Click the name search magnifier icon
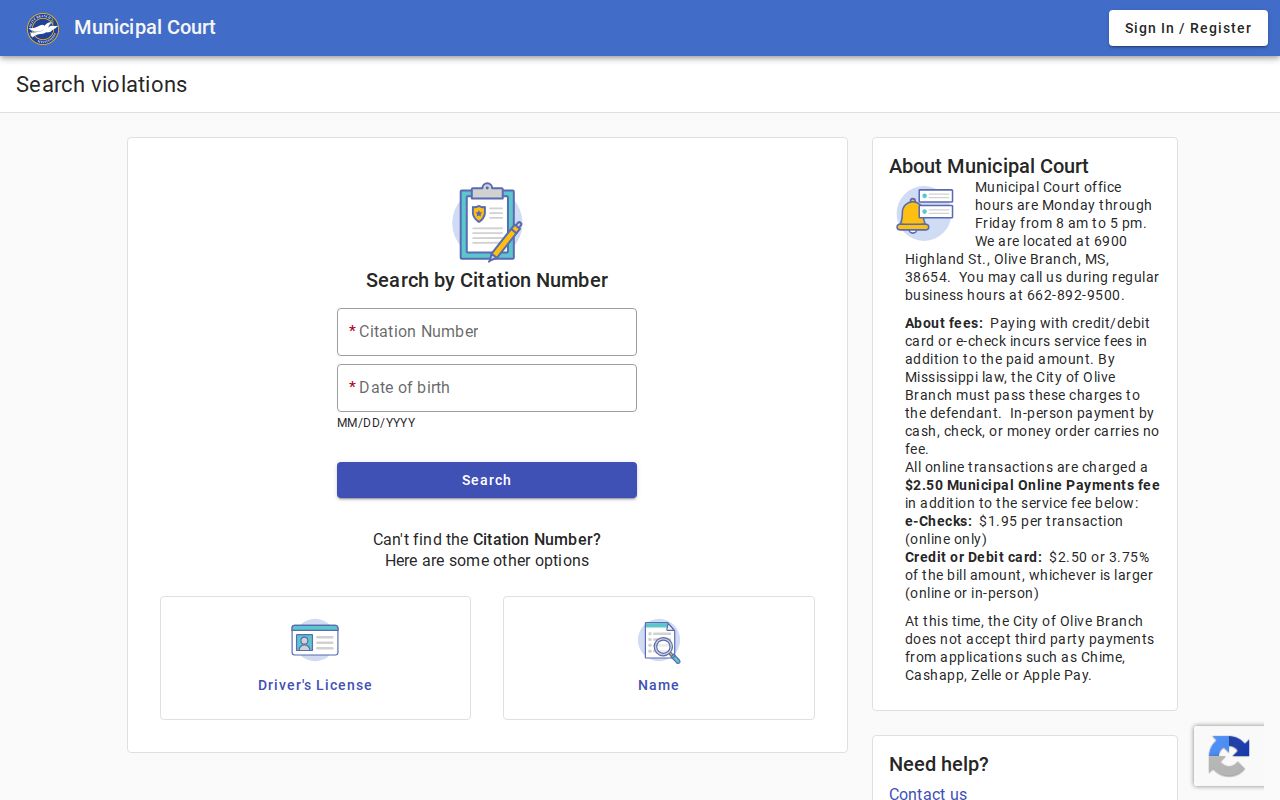Image resolution: width=1280 pixels, height=800 pixels. tap(659, 641)
